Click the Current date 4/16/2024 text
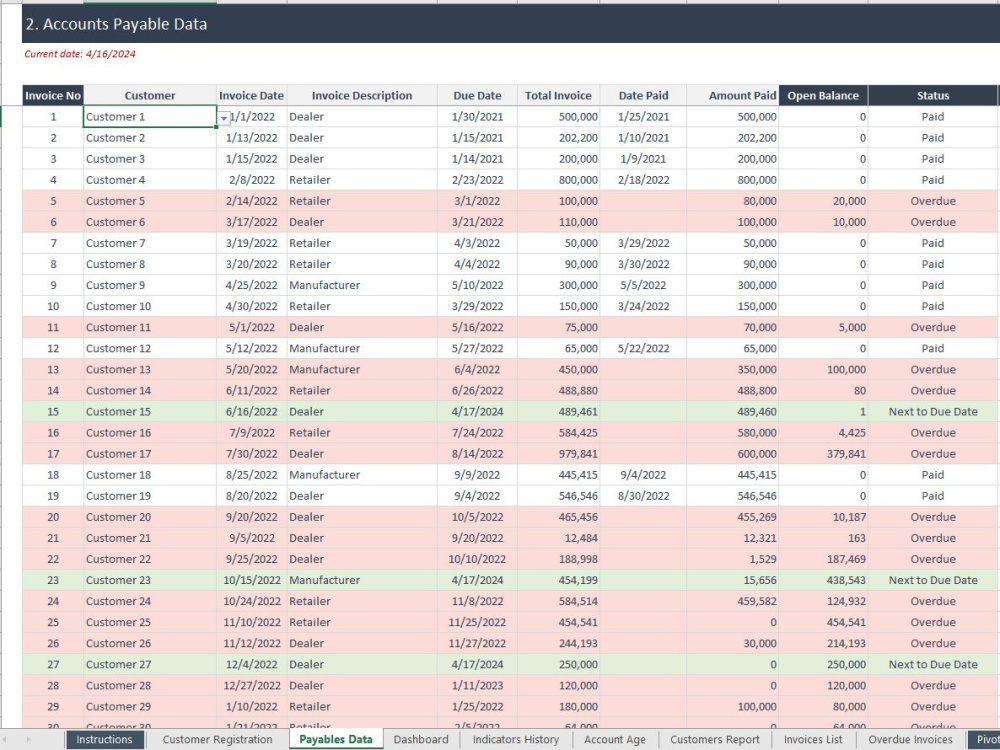This screenshot has width=1000, height=750. (80, 54)
